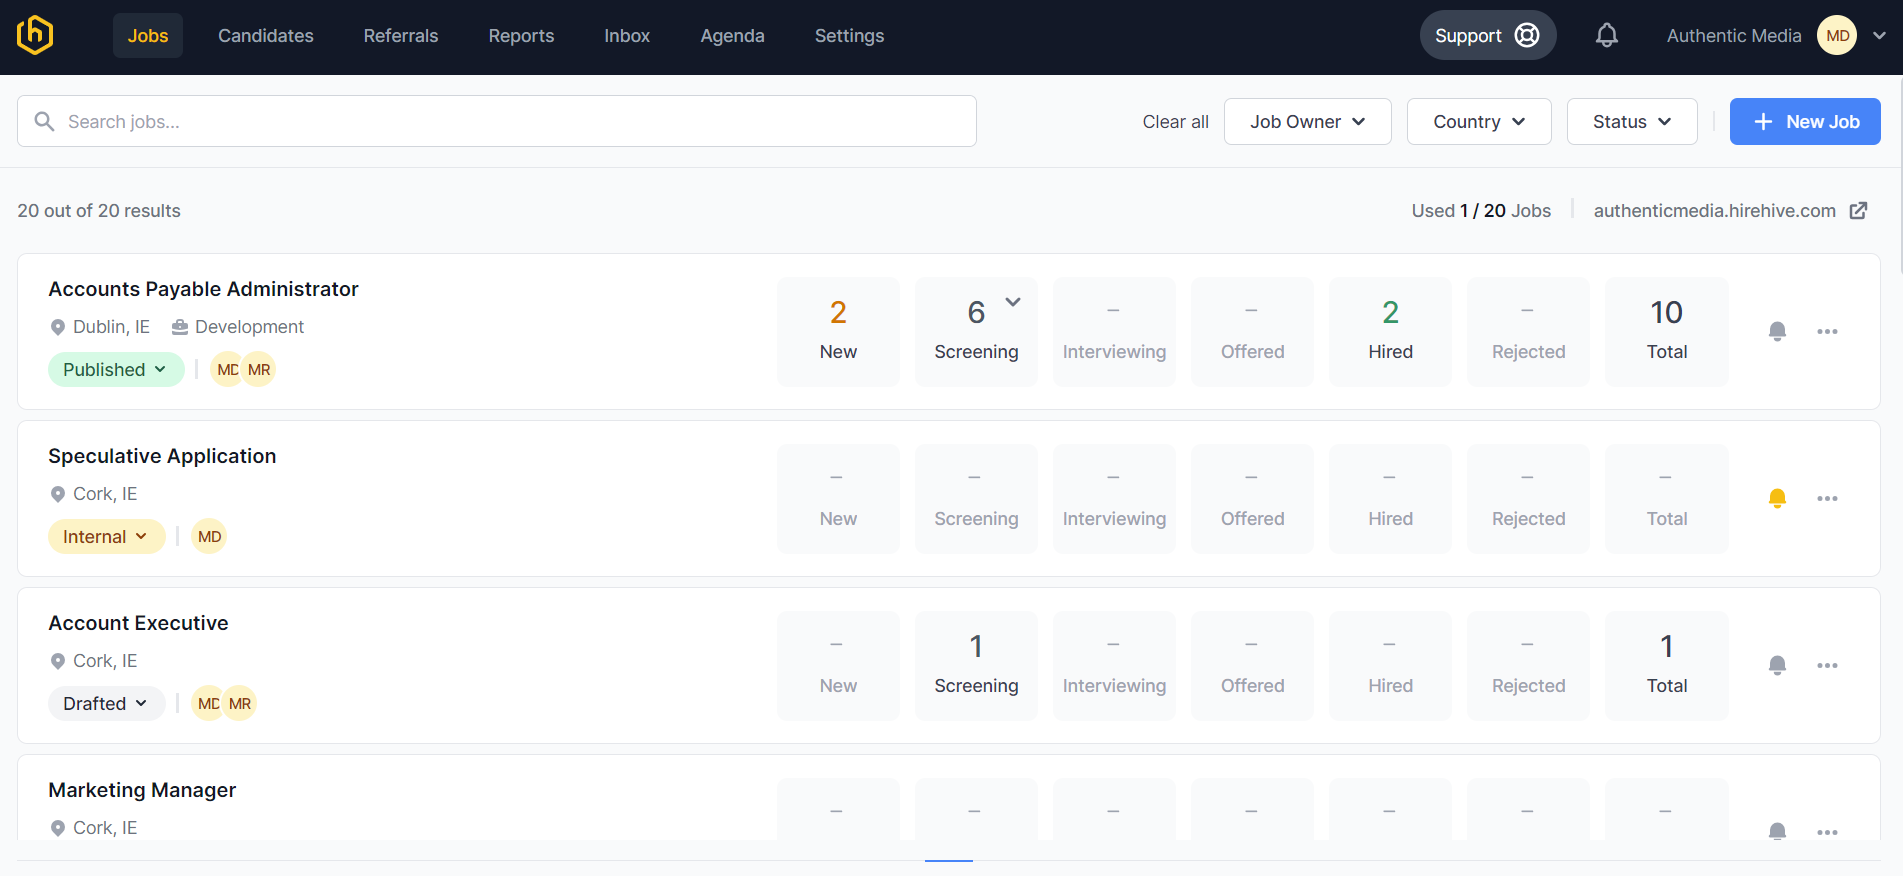The image size is (1903, 876).
Task: Change Drafted status of Account Executive
Action: 106,704
